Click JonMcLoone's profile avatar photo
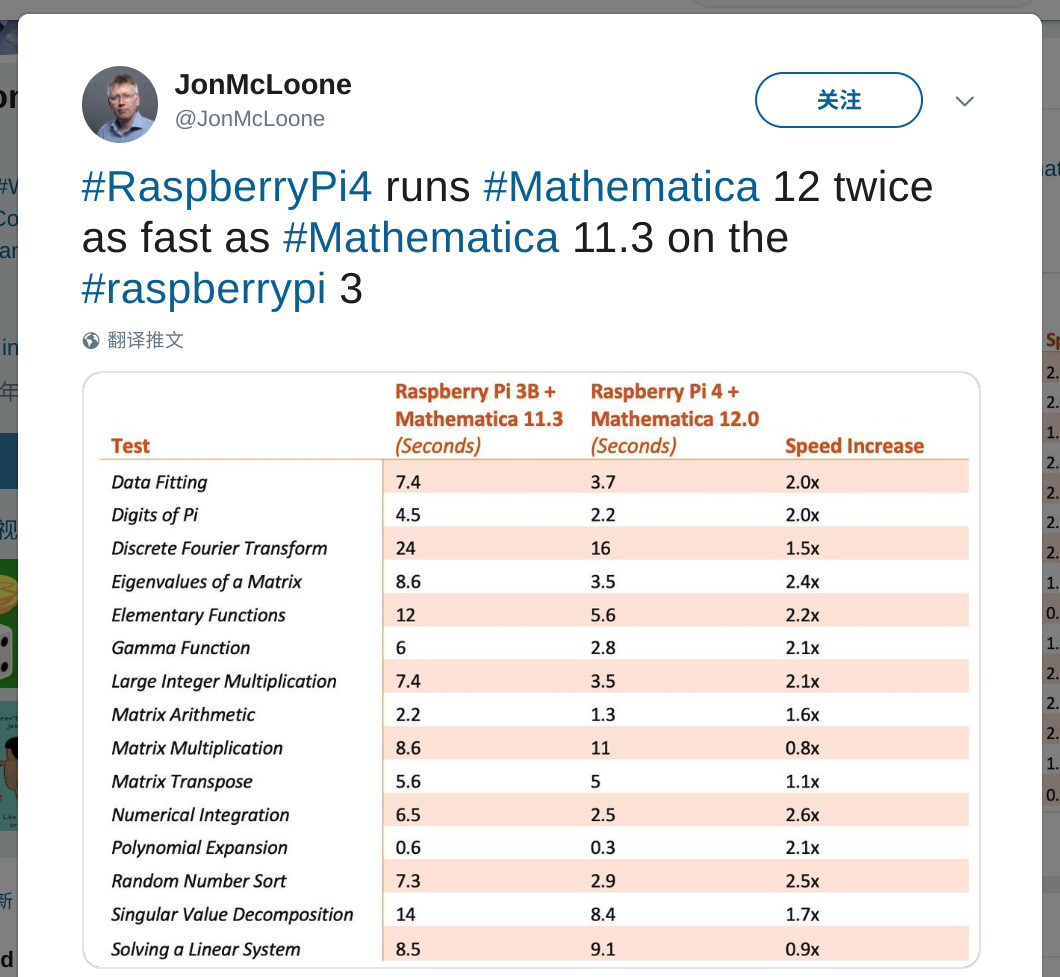Image resolution: width=1060 pixels, height=977 pixels. coord(119,104)
